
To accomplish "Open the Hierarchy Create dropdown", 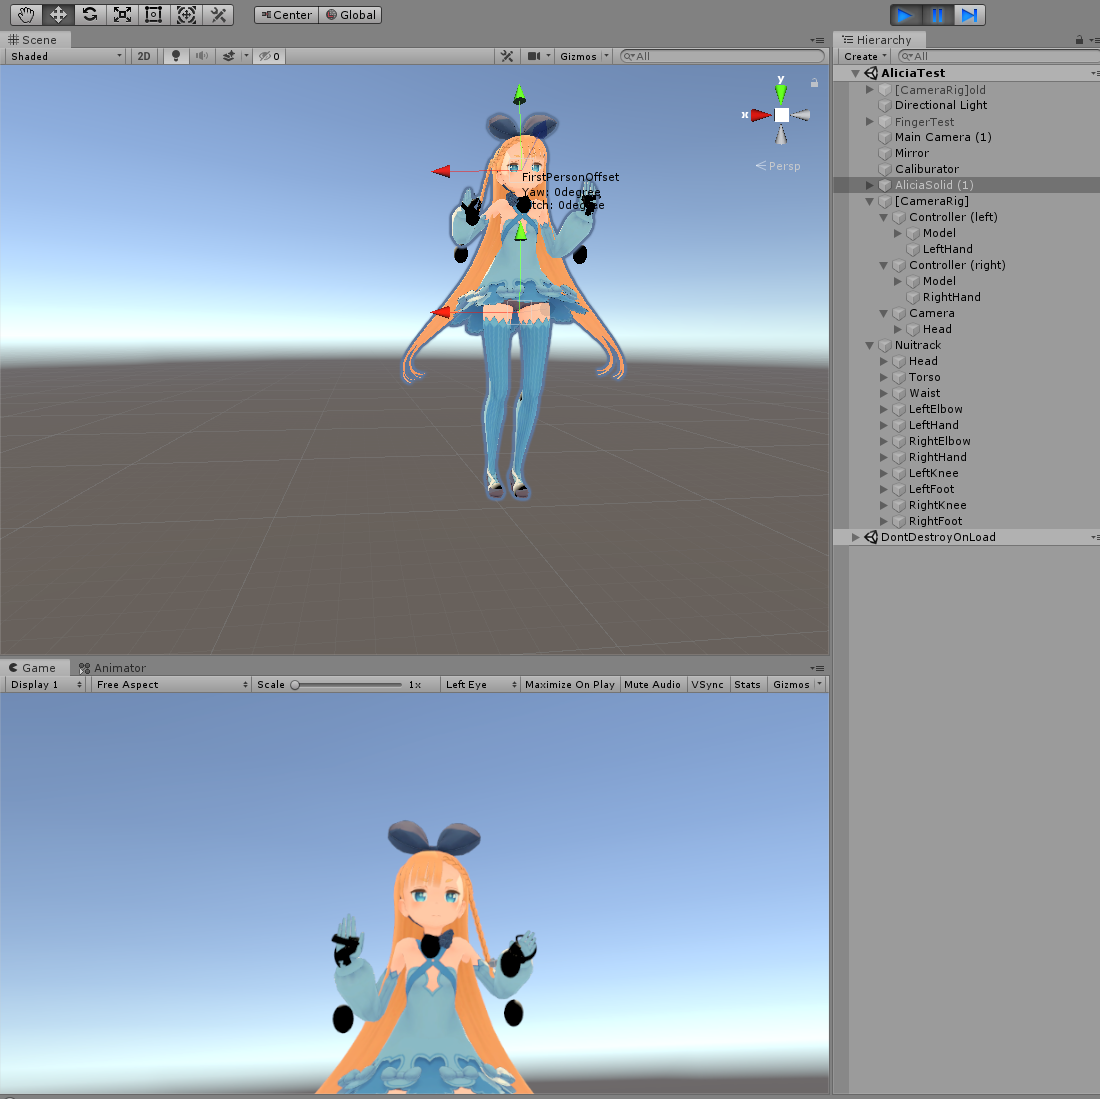I will [865, 56].
